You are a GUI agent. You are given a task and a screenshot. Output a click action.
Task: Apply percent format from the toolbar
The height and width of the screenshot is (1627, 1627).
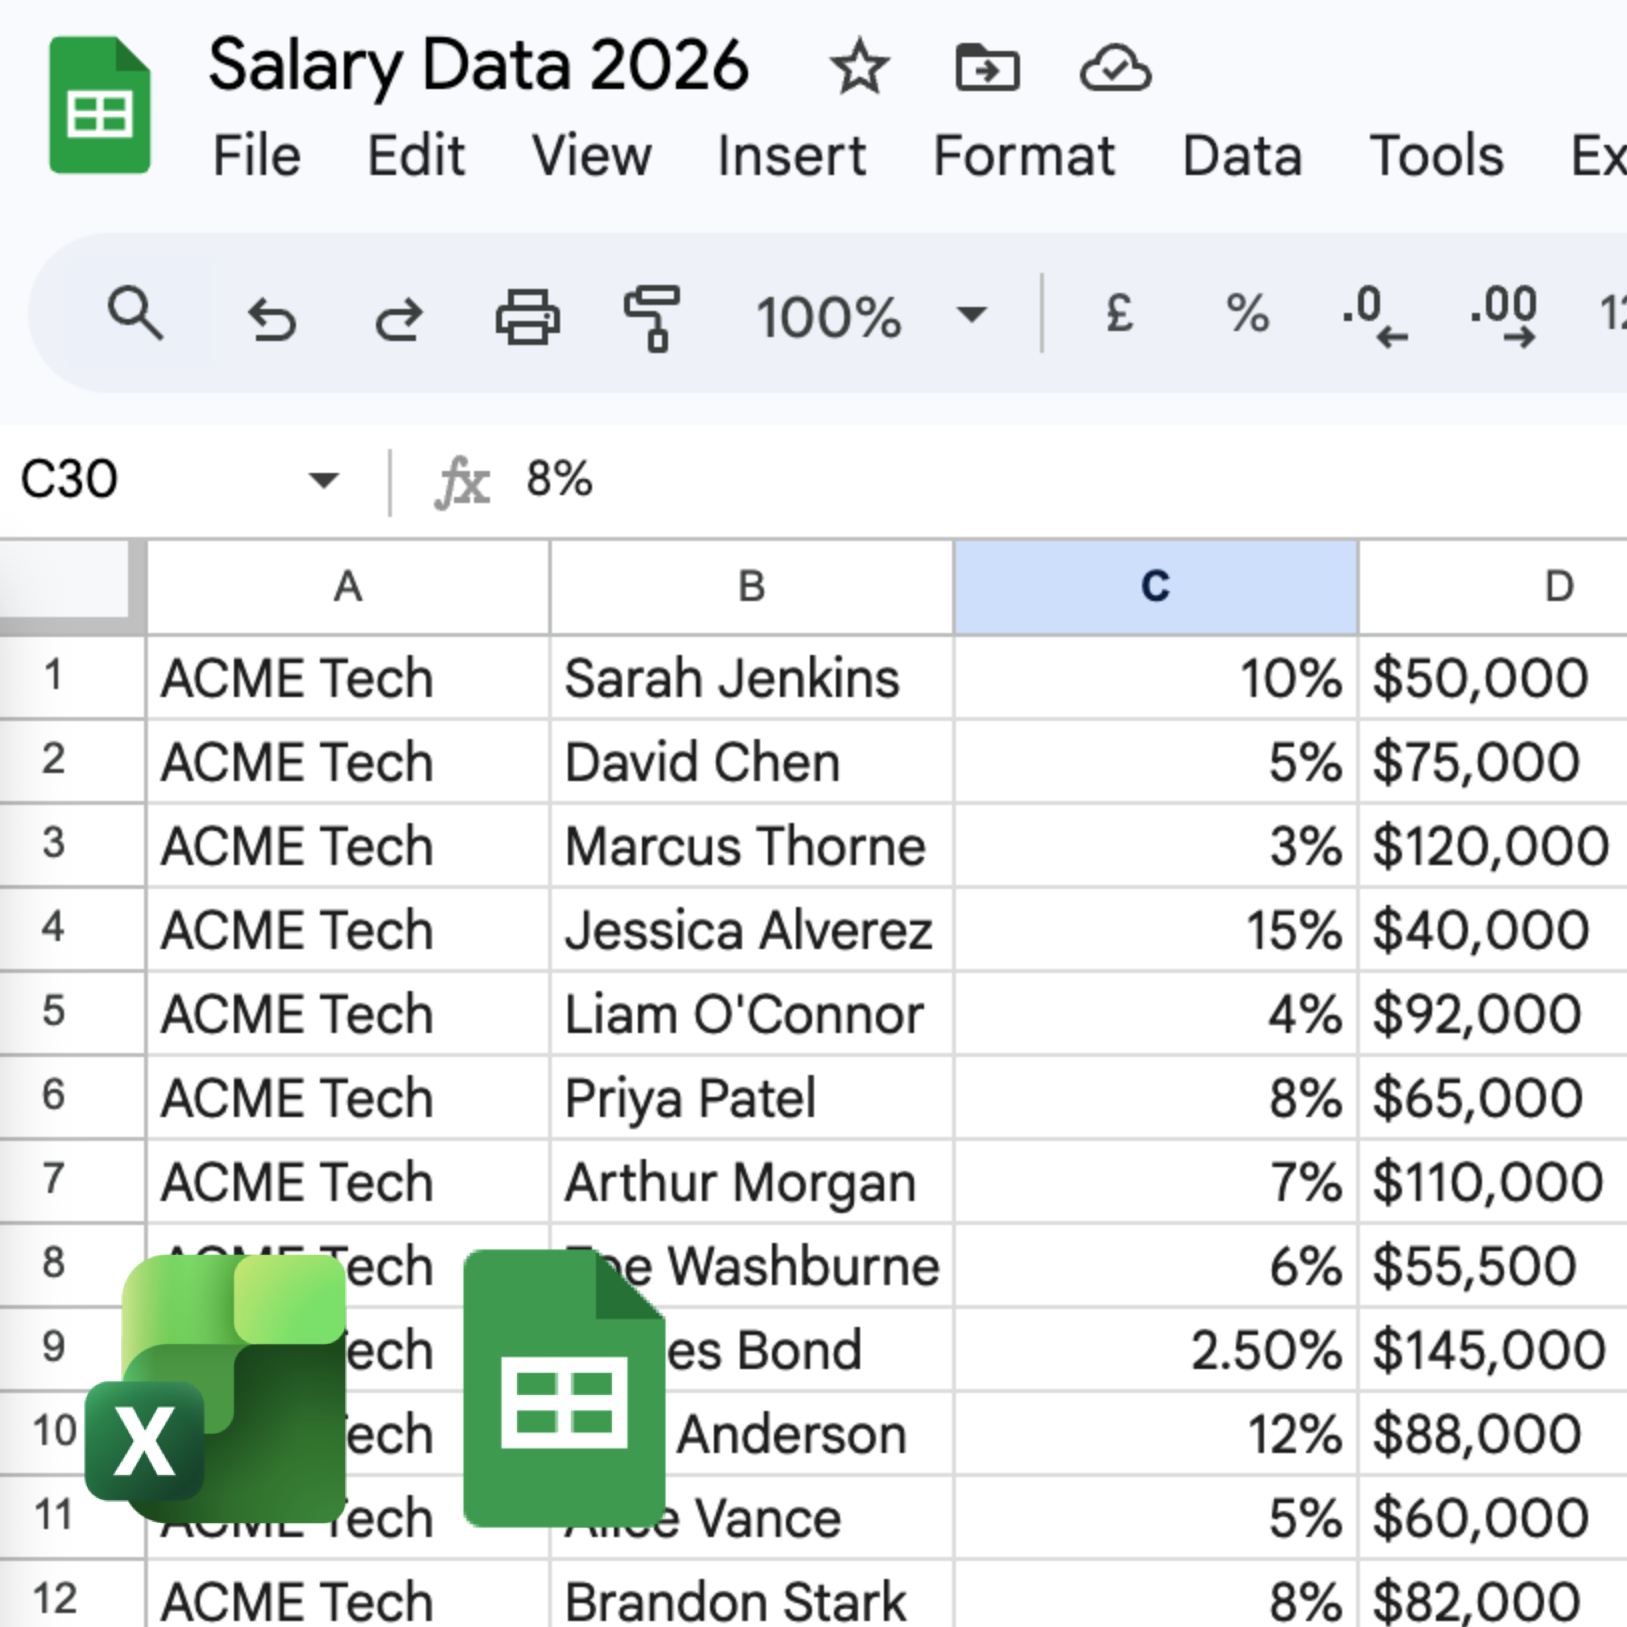[x=1247, y=314]
